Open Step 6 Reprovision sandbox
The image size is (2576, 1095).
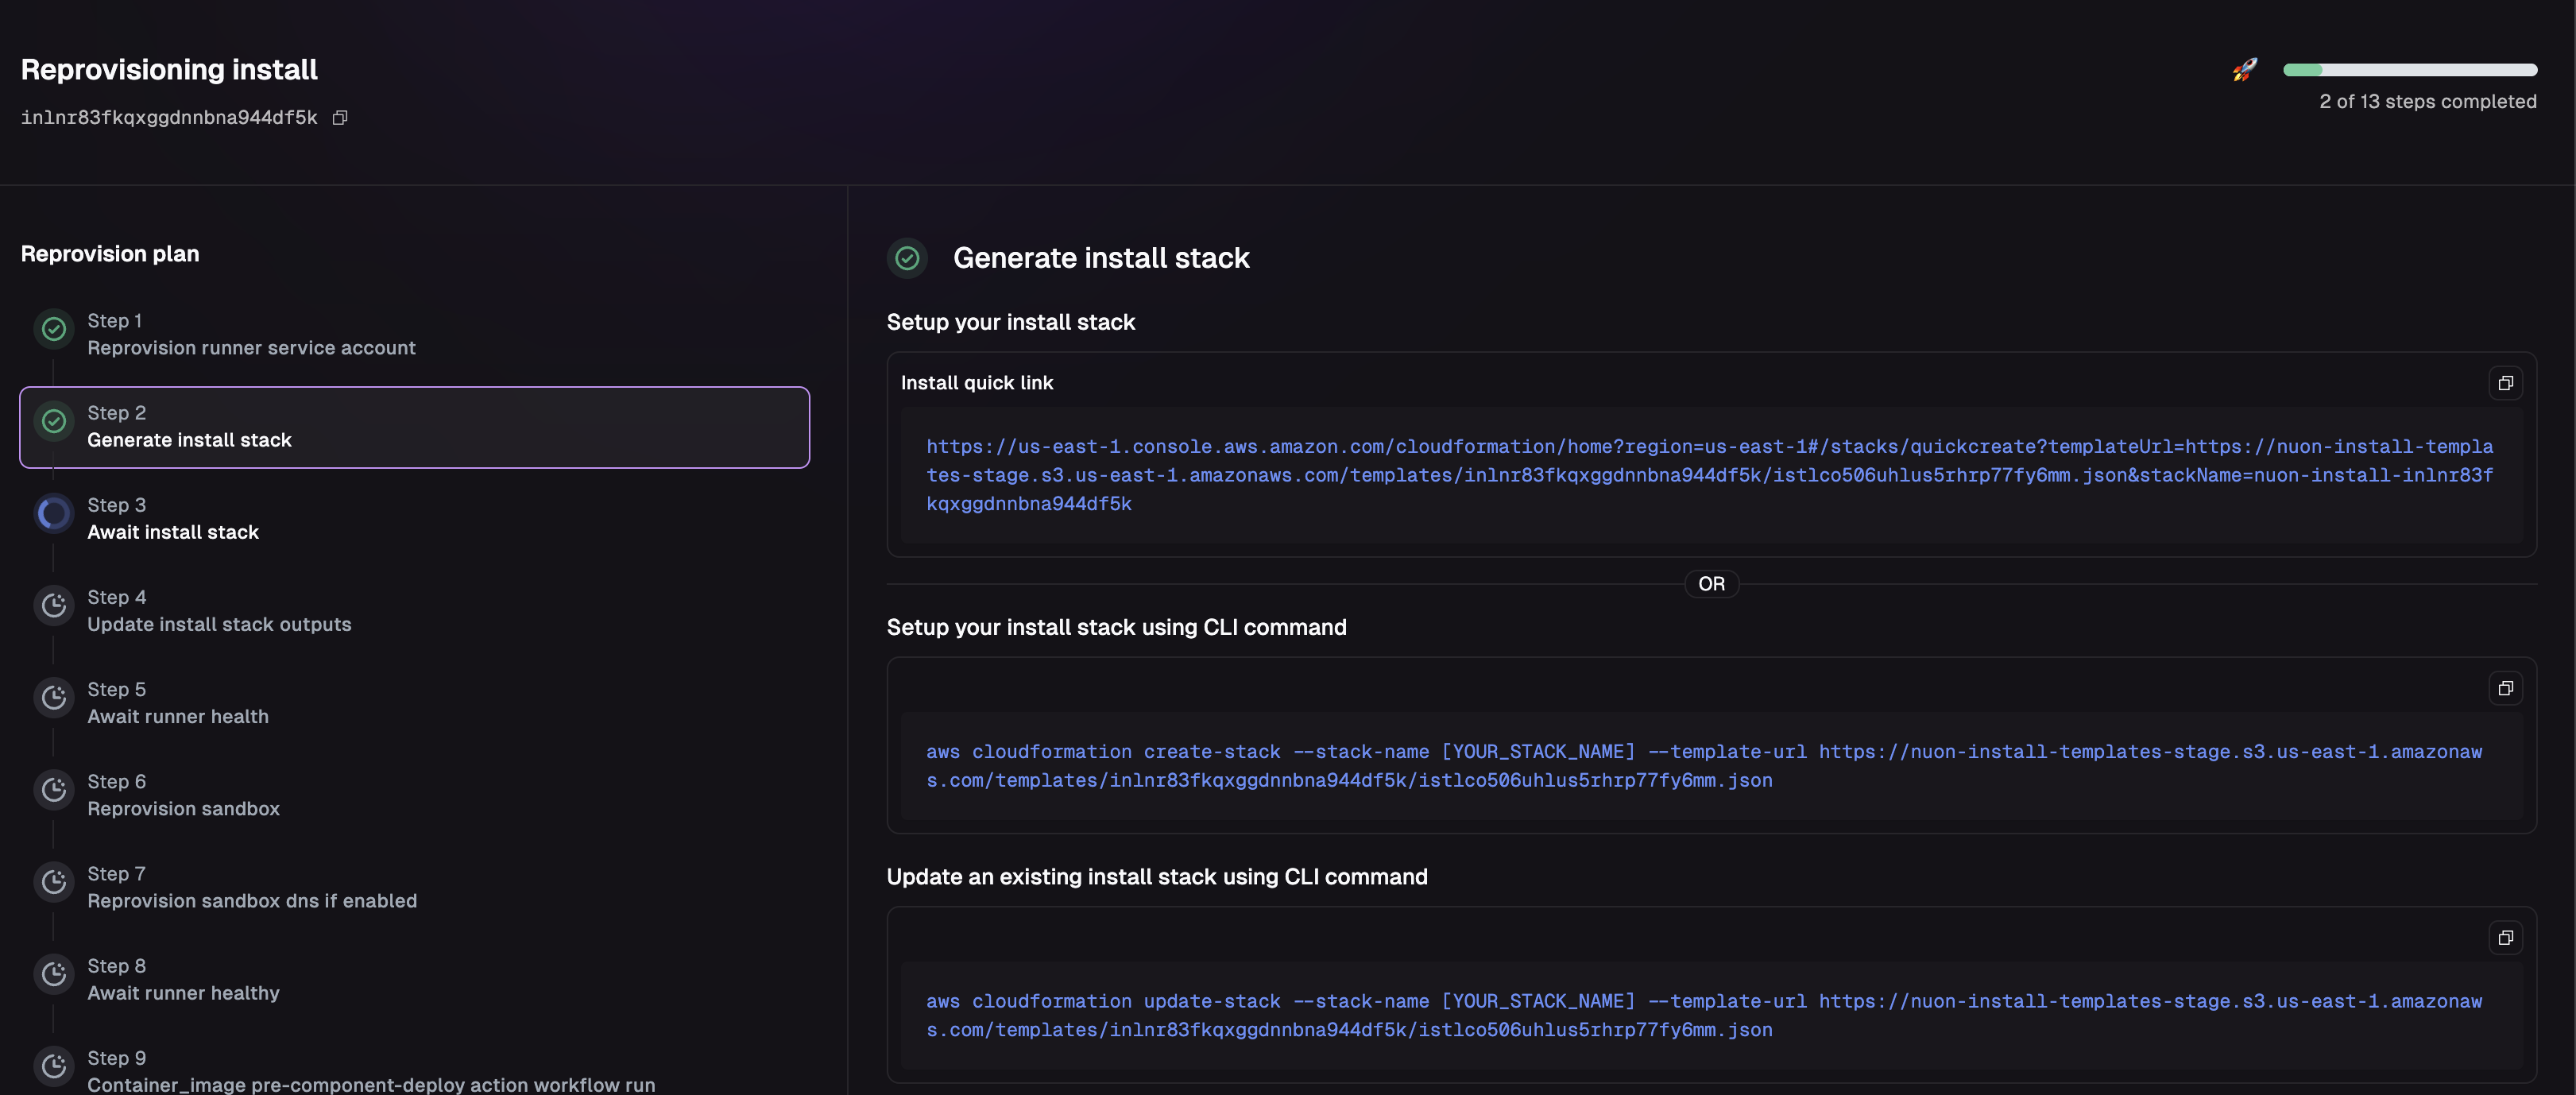click(414, 795)
